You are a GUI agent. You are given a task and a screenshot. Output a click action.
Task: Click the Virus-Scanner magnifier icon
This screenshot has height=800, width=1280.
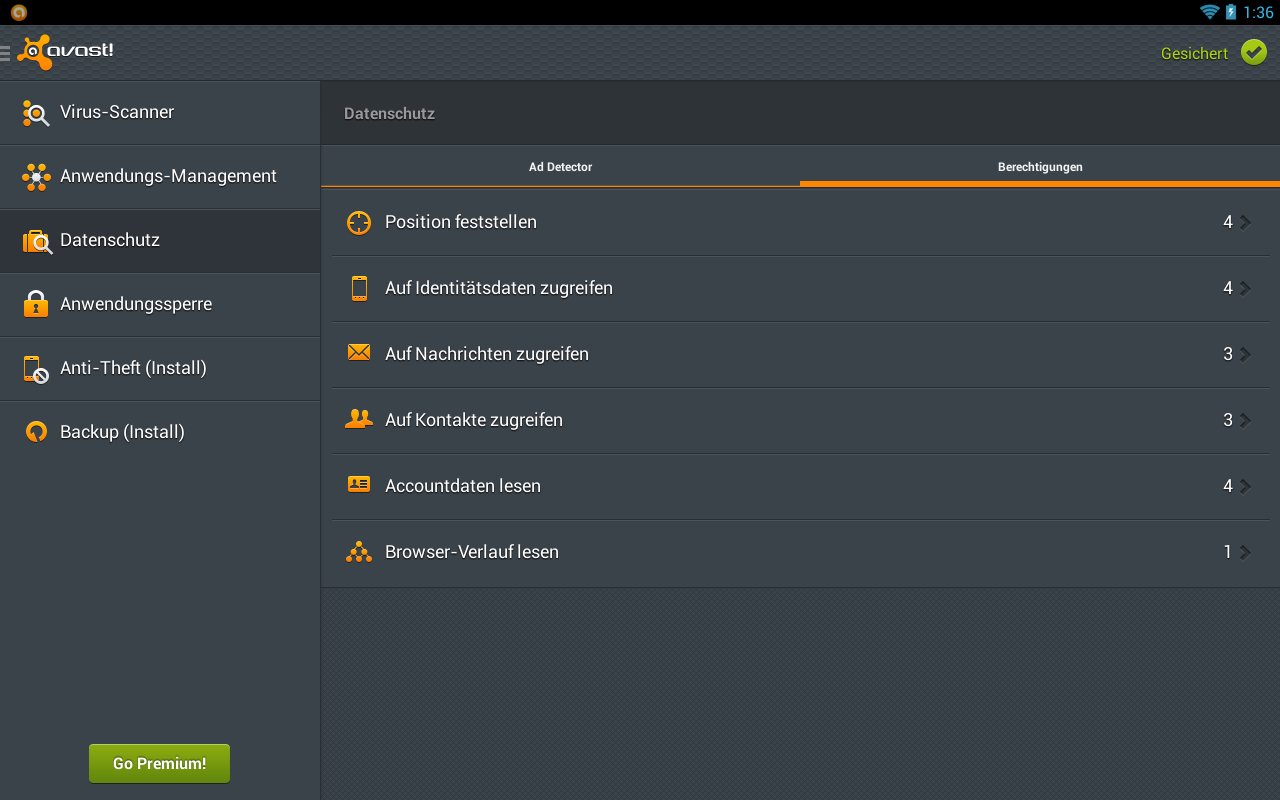(x=36, y=113)
